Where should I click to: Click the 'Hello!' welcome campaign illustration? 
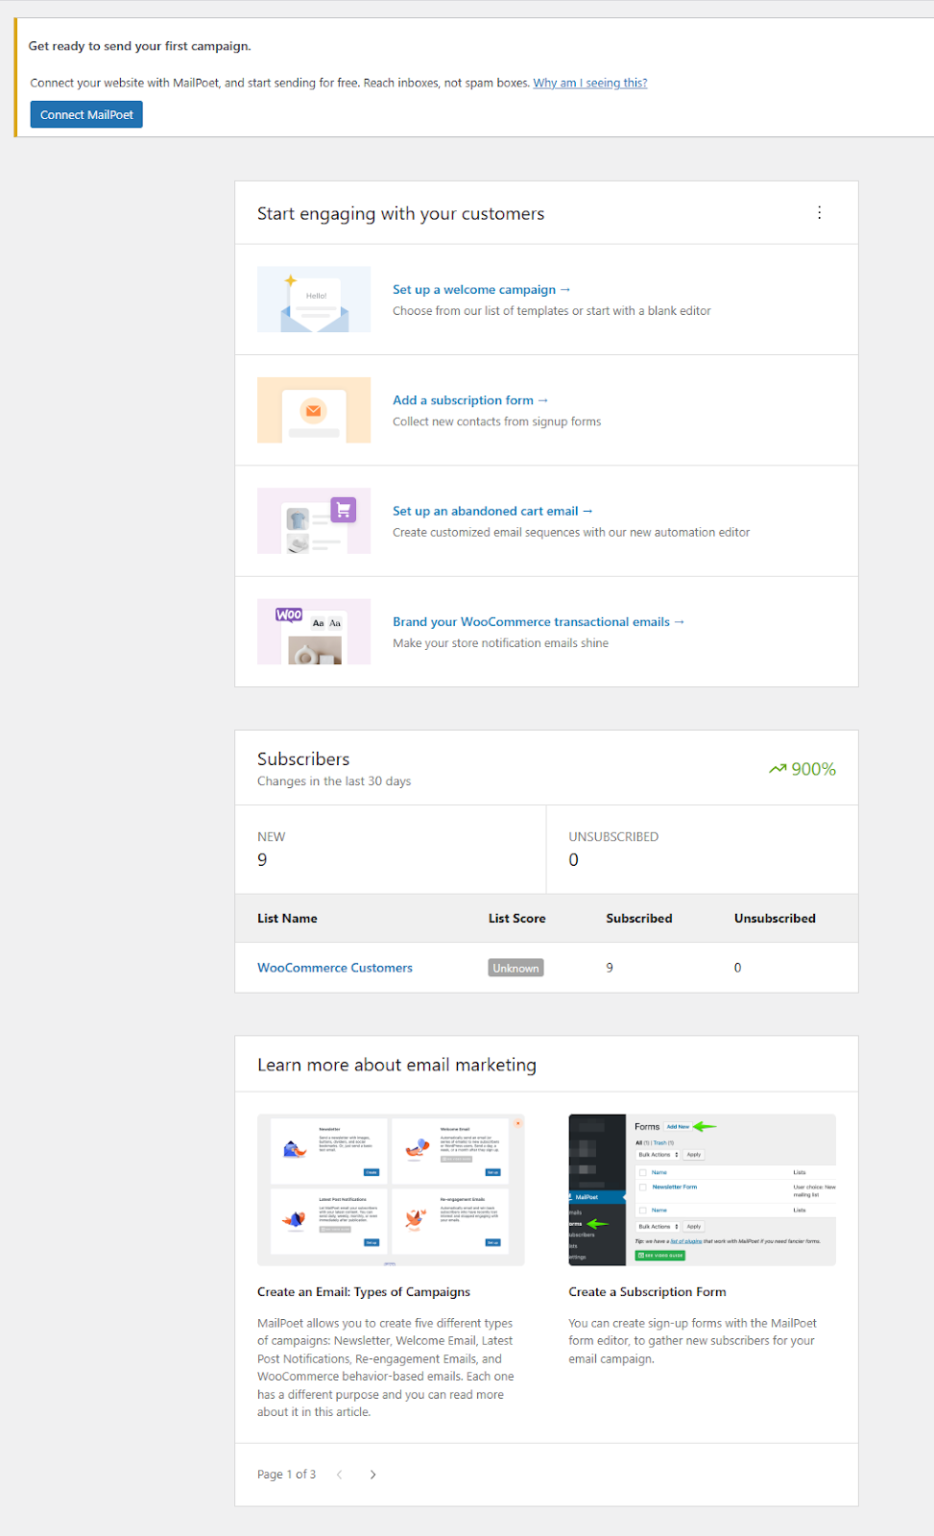pos(313,299)
